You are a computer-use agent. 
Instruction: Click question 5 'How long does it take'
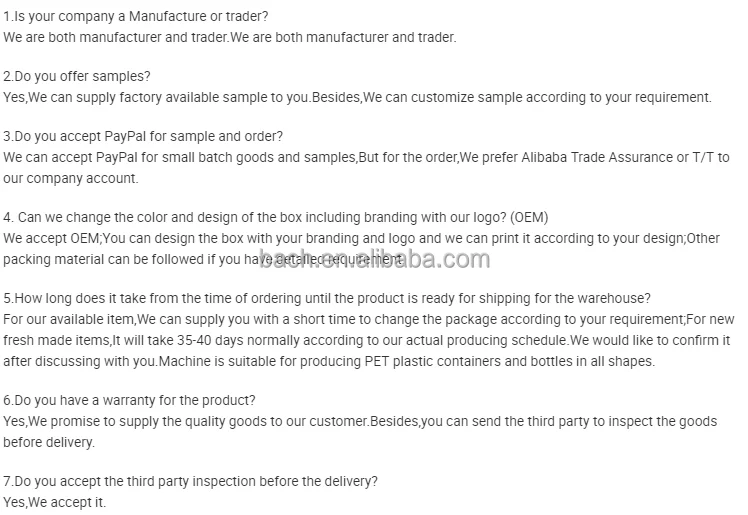click(x=327, y=299)
